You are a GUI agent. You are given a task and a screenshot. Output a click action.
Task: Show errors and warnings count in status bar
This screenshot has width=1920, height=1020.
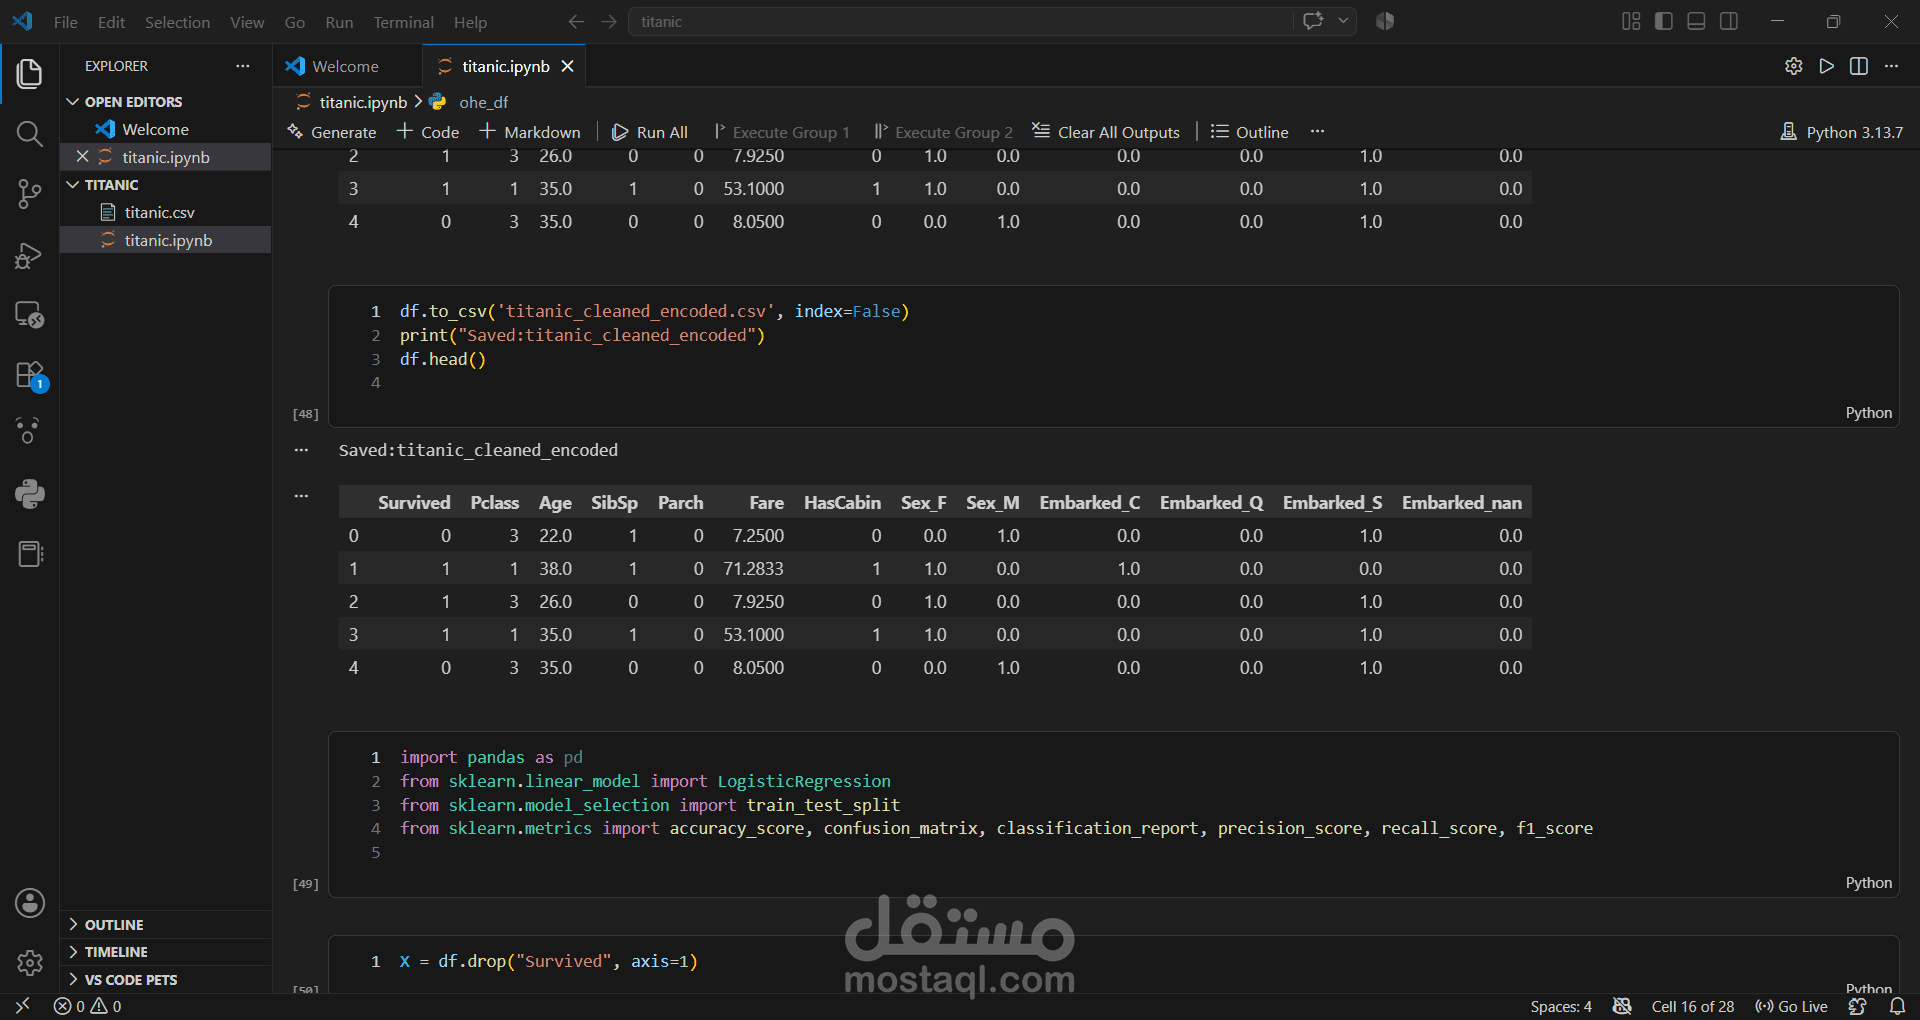pyautogui.click(x=88, y=1006)
